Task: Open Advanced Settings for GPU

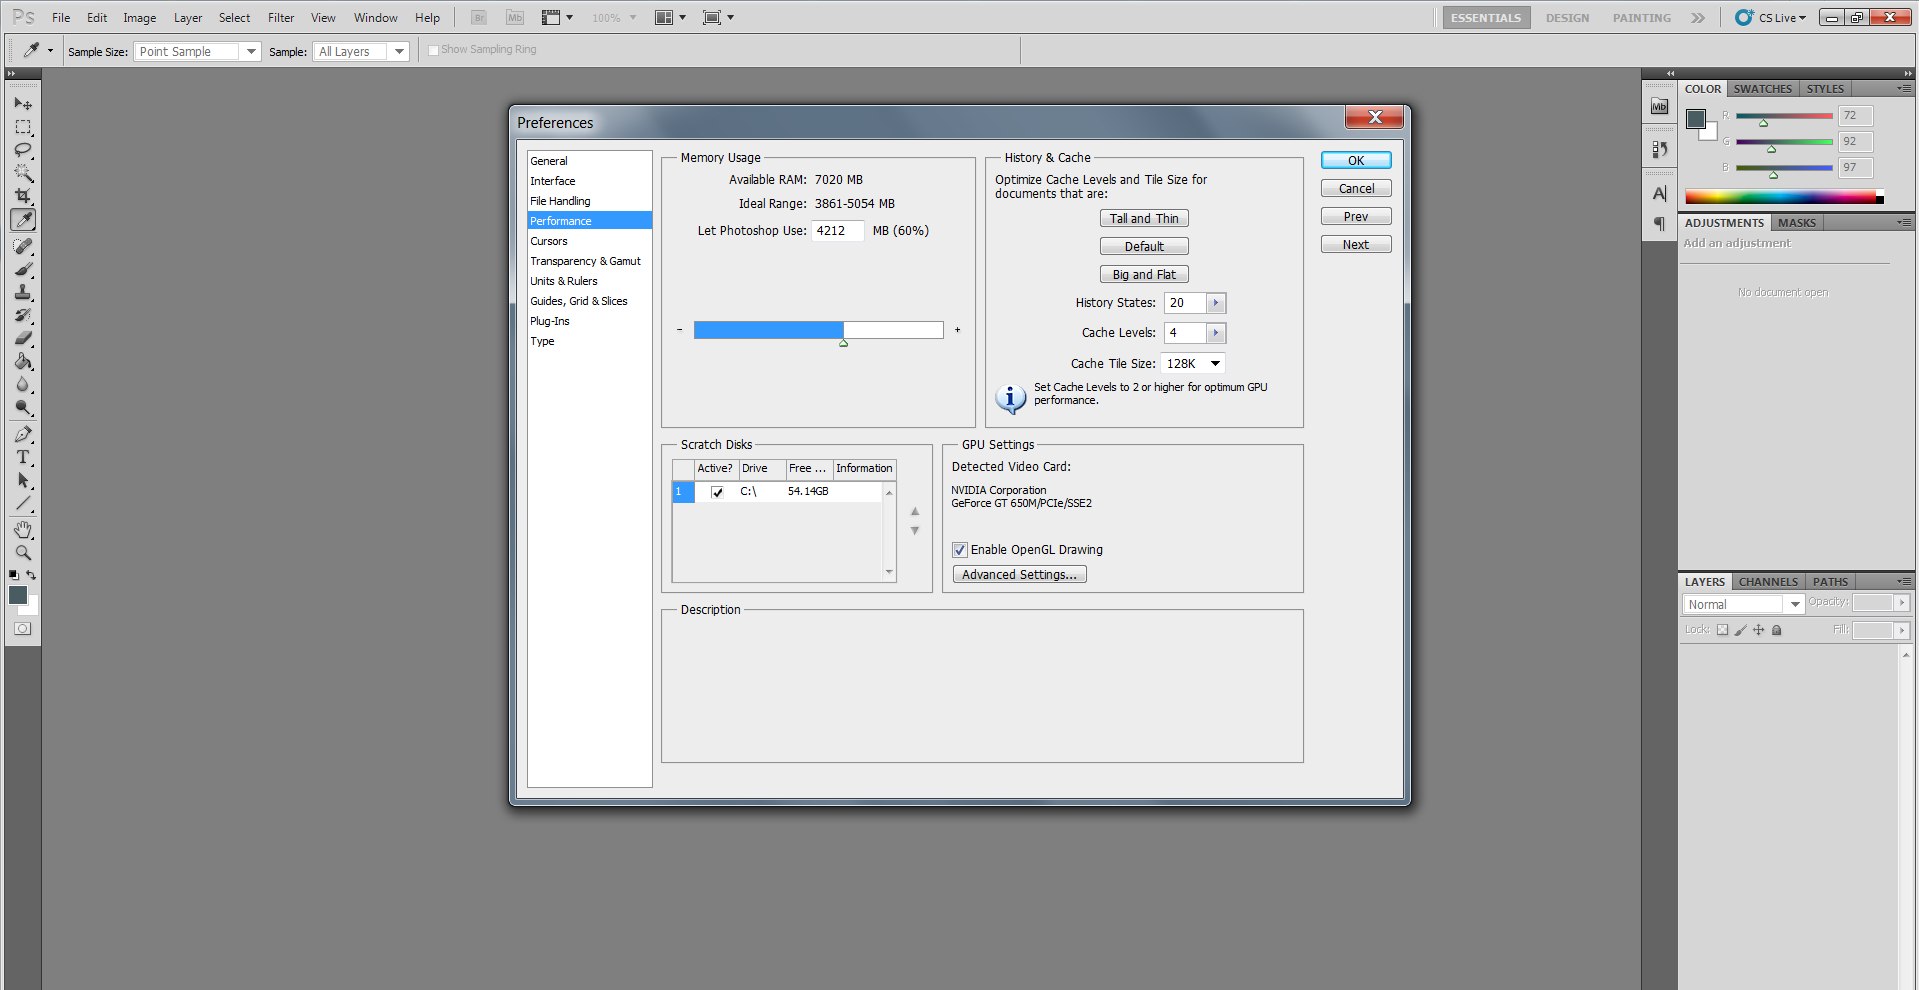Action: coord(1019,575)
